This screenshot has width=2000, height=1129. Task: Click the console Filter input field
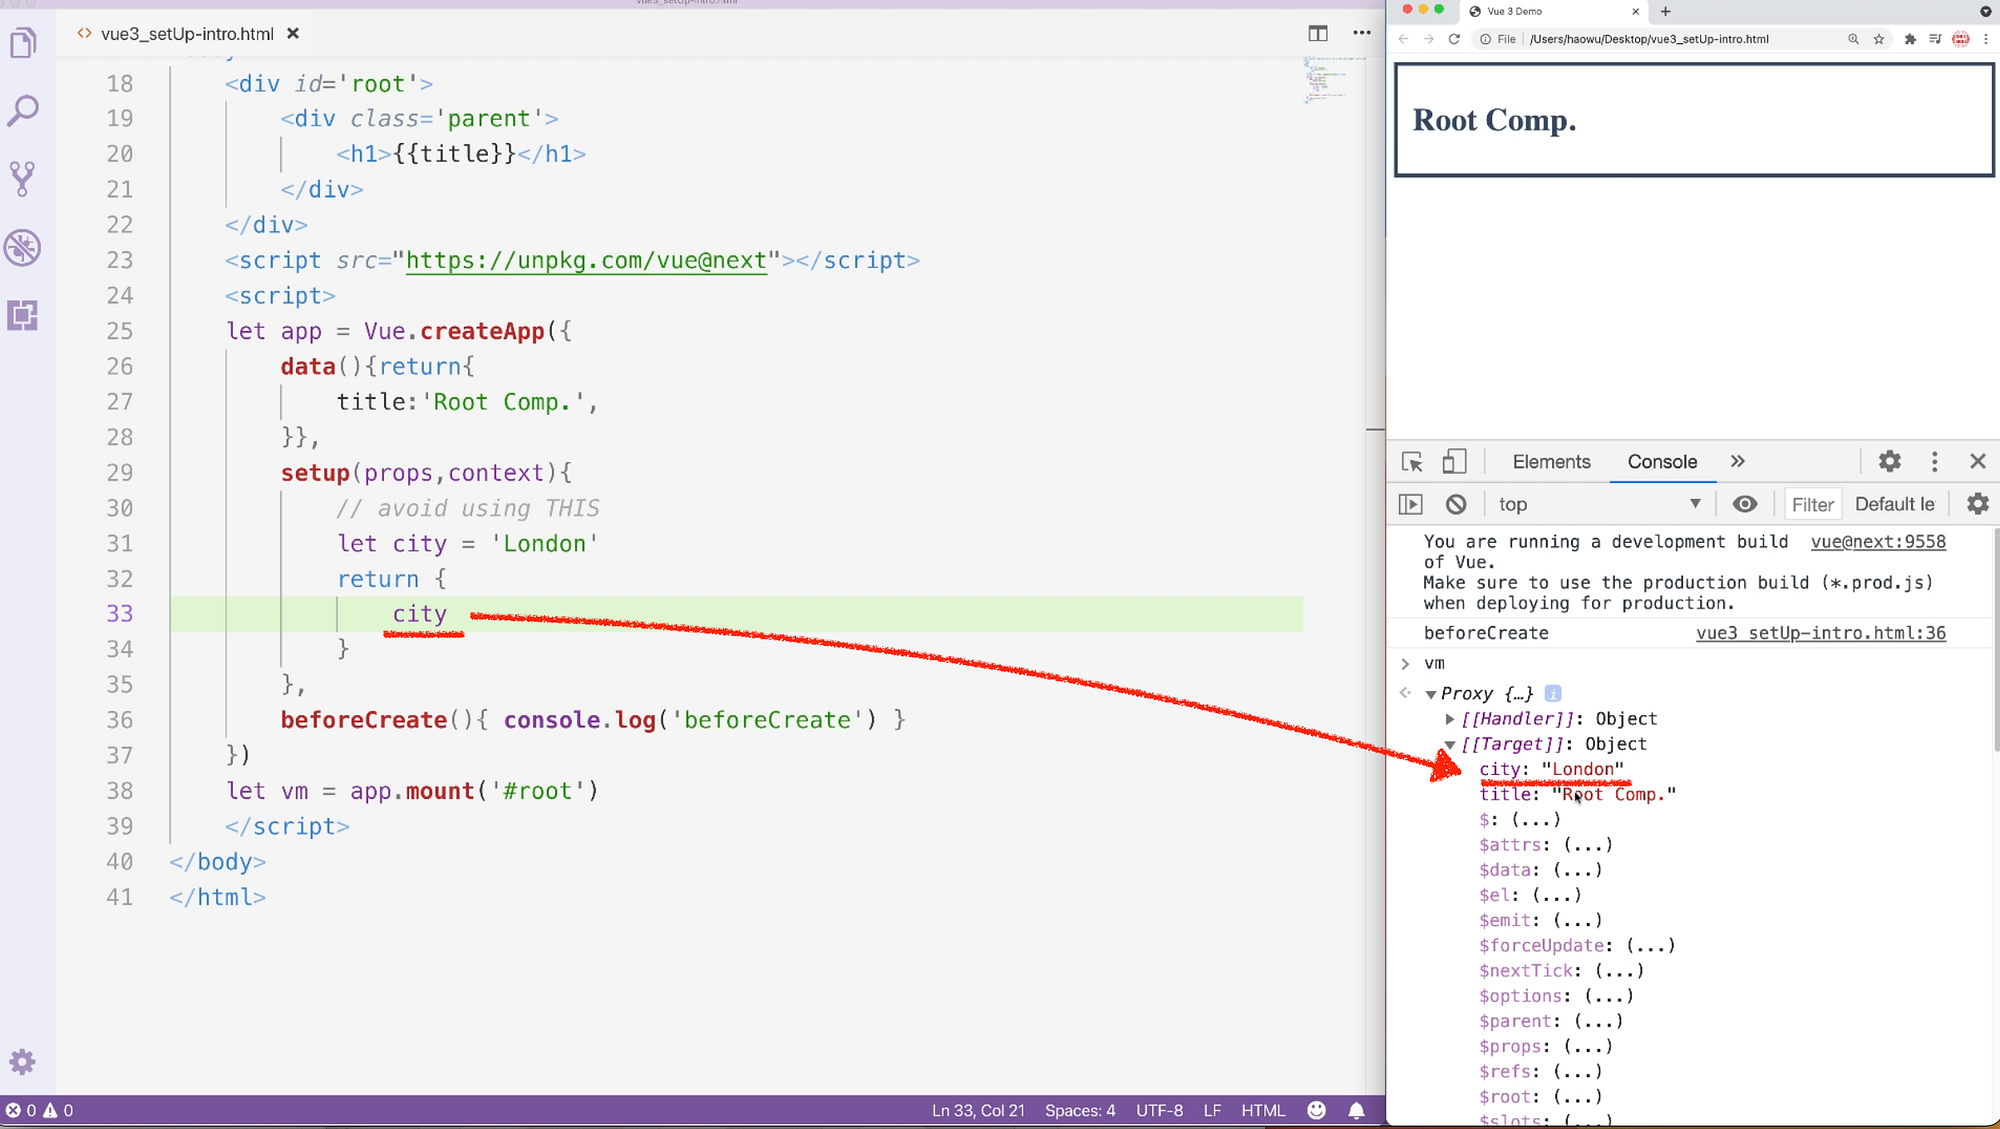coord(1812,505)
